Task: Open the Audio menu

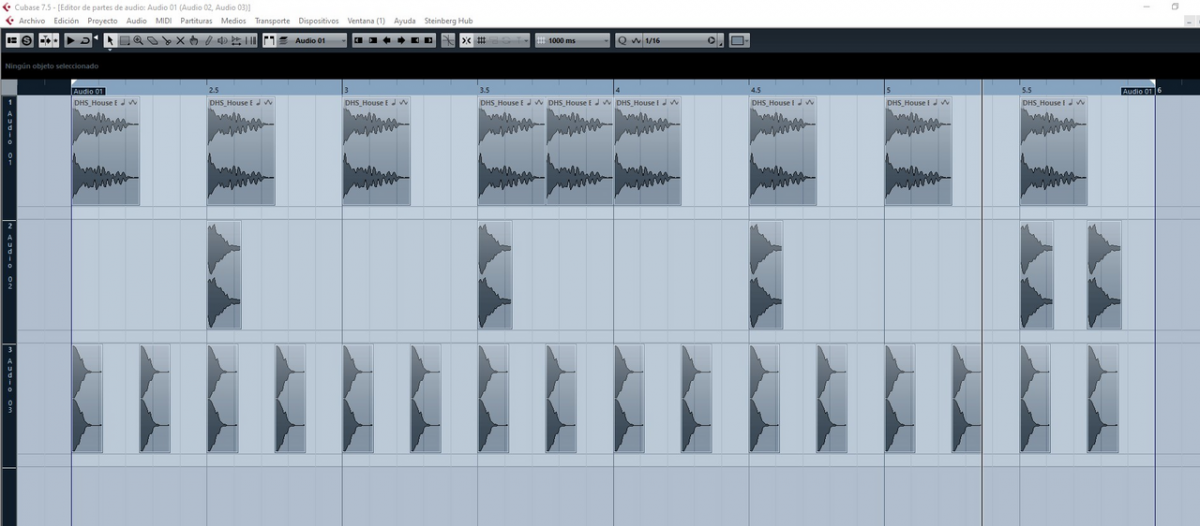Action: click(x=137, y=20)
